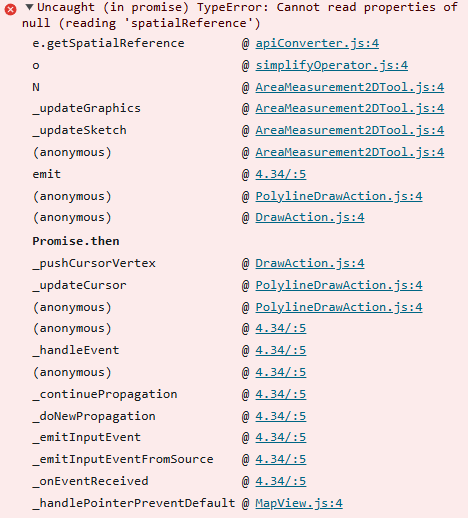This screenshot has height=518, width=468.
Task: Click the e.getSpatialReference frame name
Action: coord(108,43)
